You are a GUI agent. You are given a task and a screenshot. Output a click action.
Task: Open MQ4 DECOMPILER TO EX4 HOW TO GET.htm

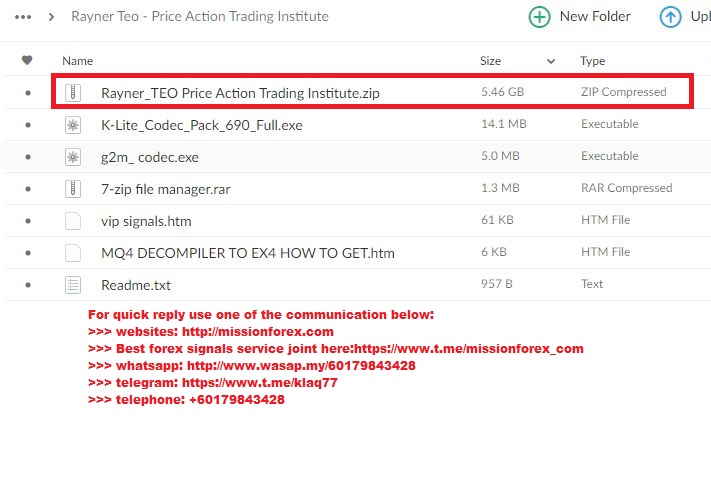pyautogui.click(x=248, y=253)
